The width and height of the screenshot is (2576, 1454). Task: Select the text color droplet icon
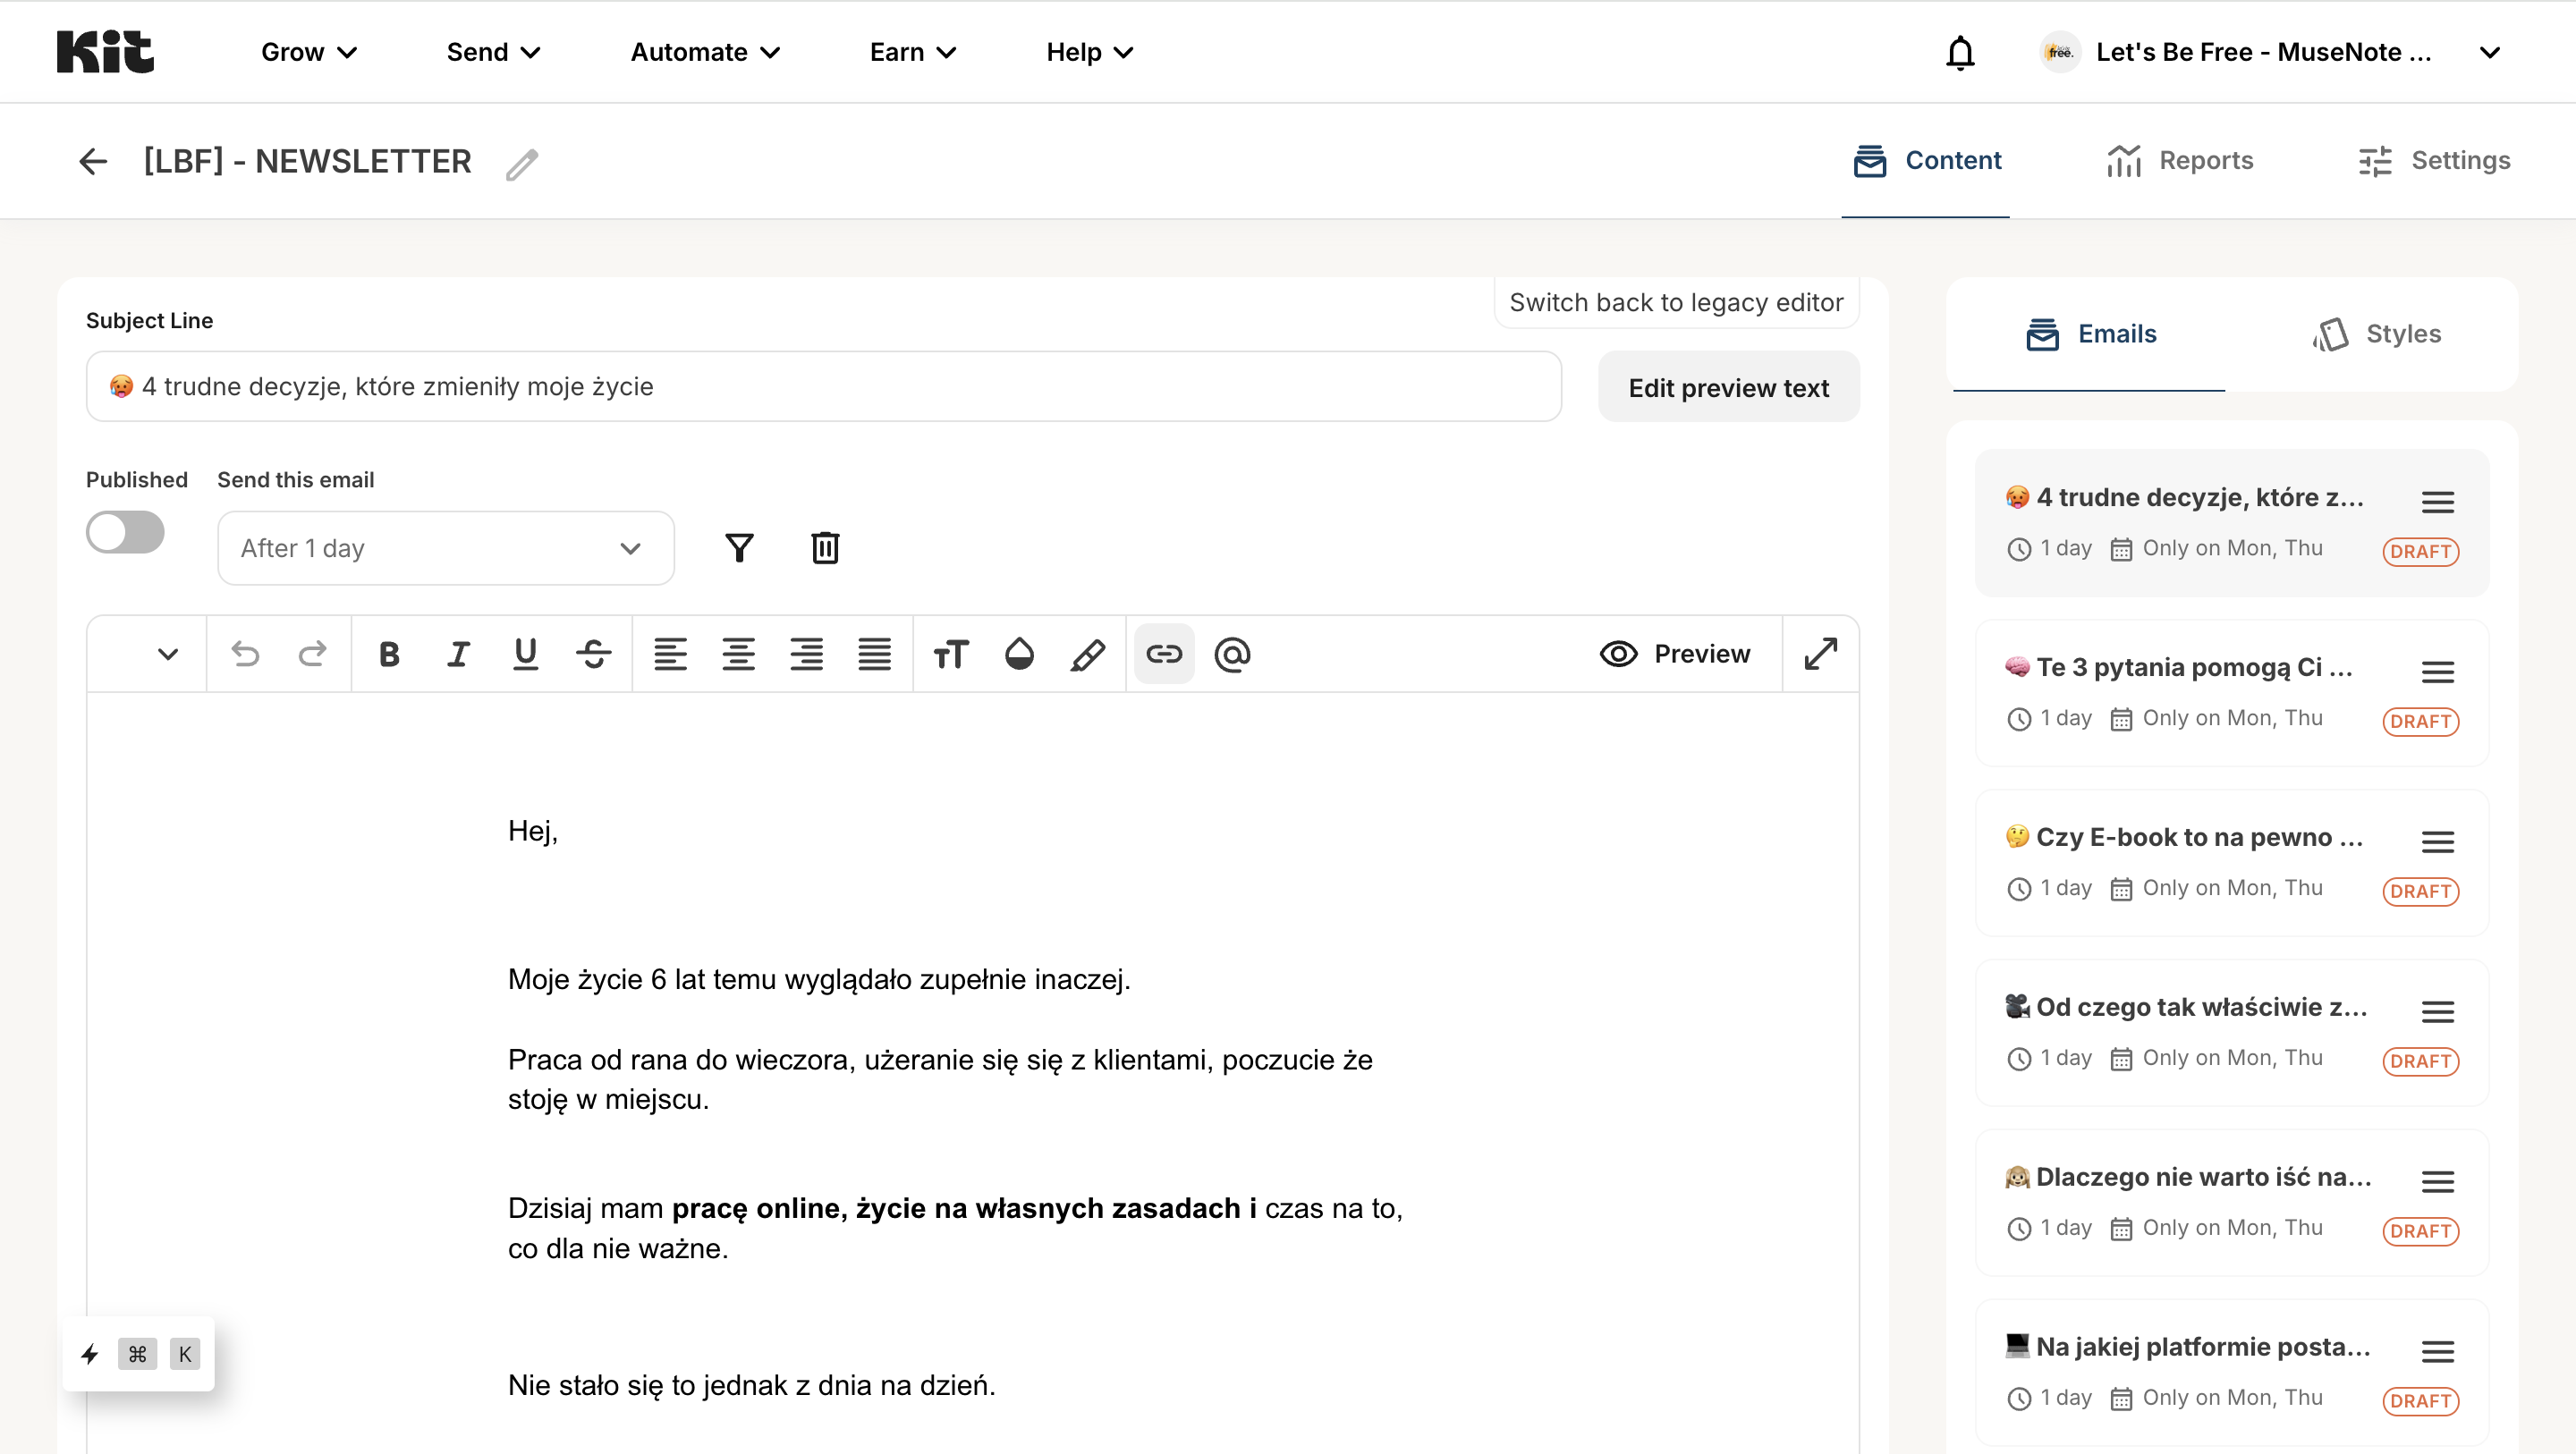point(1019,654)
